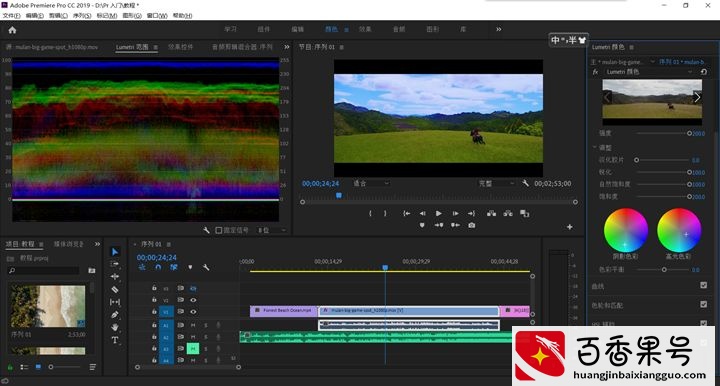Viewport: 720px width, 386px height.
Task: Expand Project panel tabs overflow arrows
Action: [97, 244]
